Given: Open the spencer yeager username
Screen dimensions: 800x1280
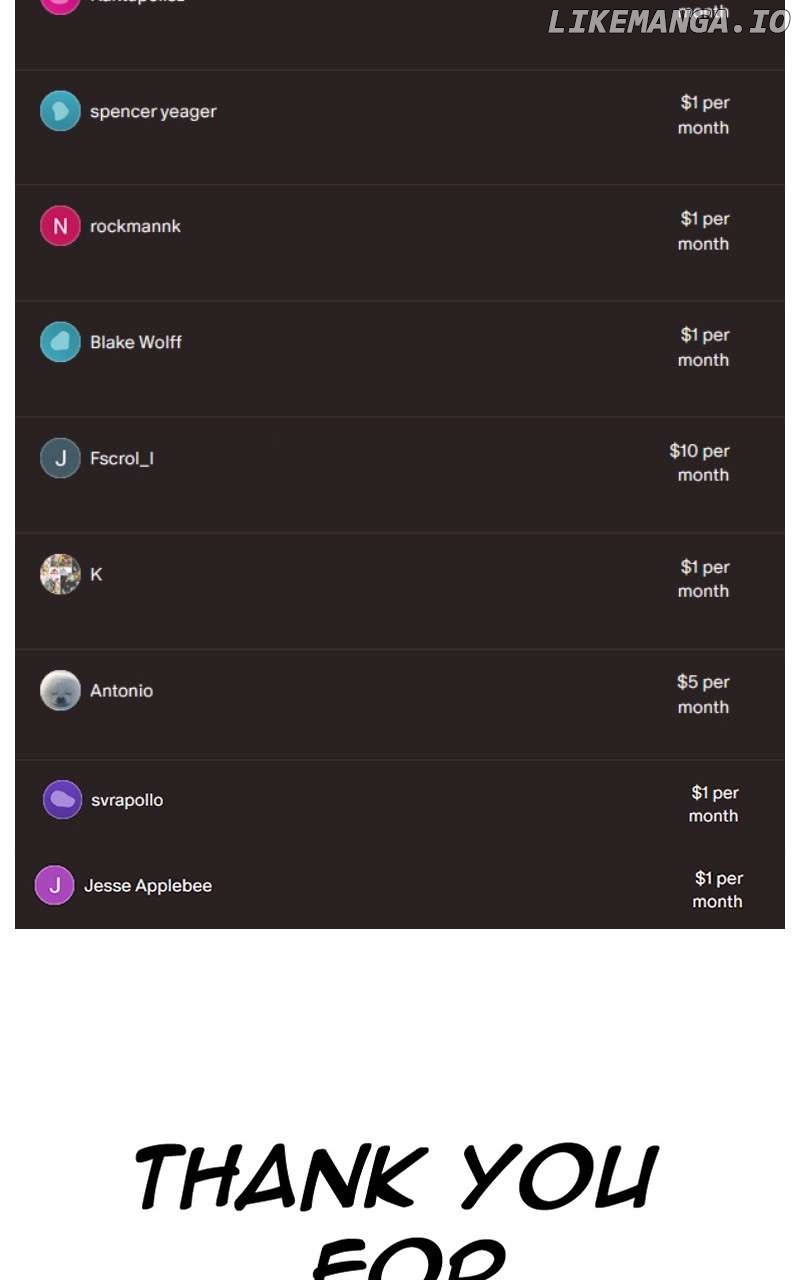Looking at the screenshot, I should point(153,111).
